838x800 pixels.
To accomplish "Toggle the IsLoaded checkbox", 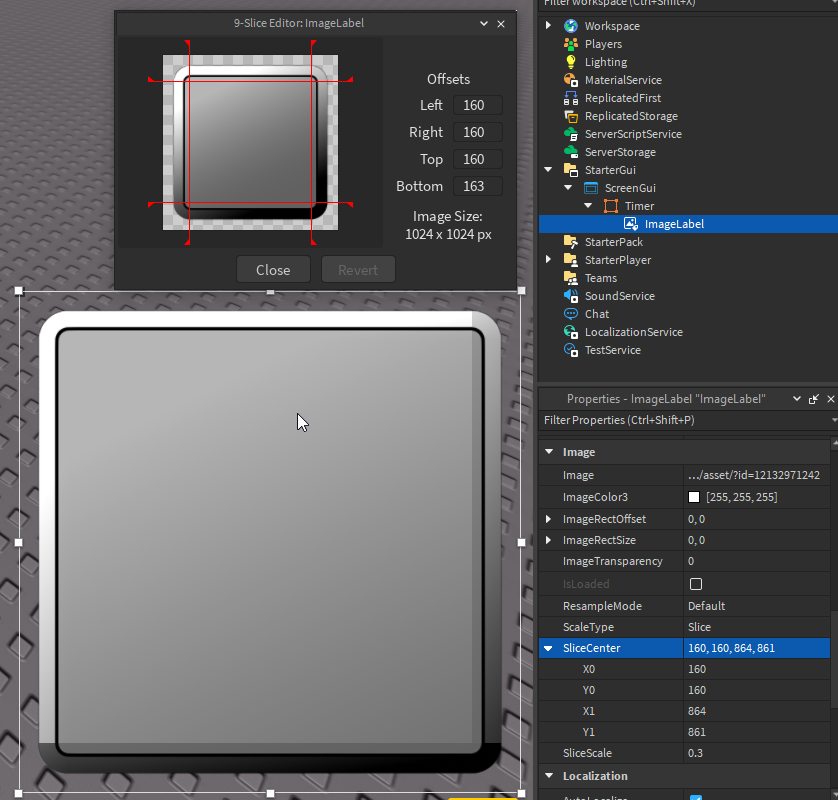I will 696,584.
